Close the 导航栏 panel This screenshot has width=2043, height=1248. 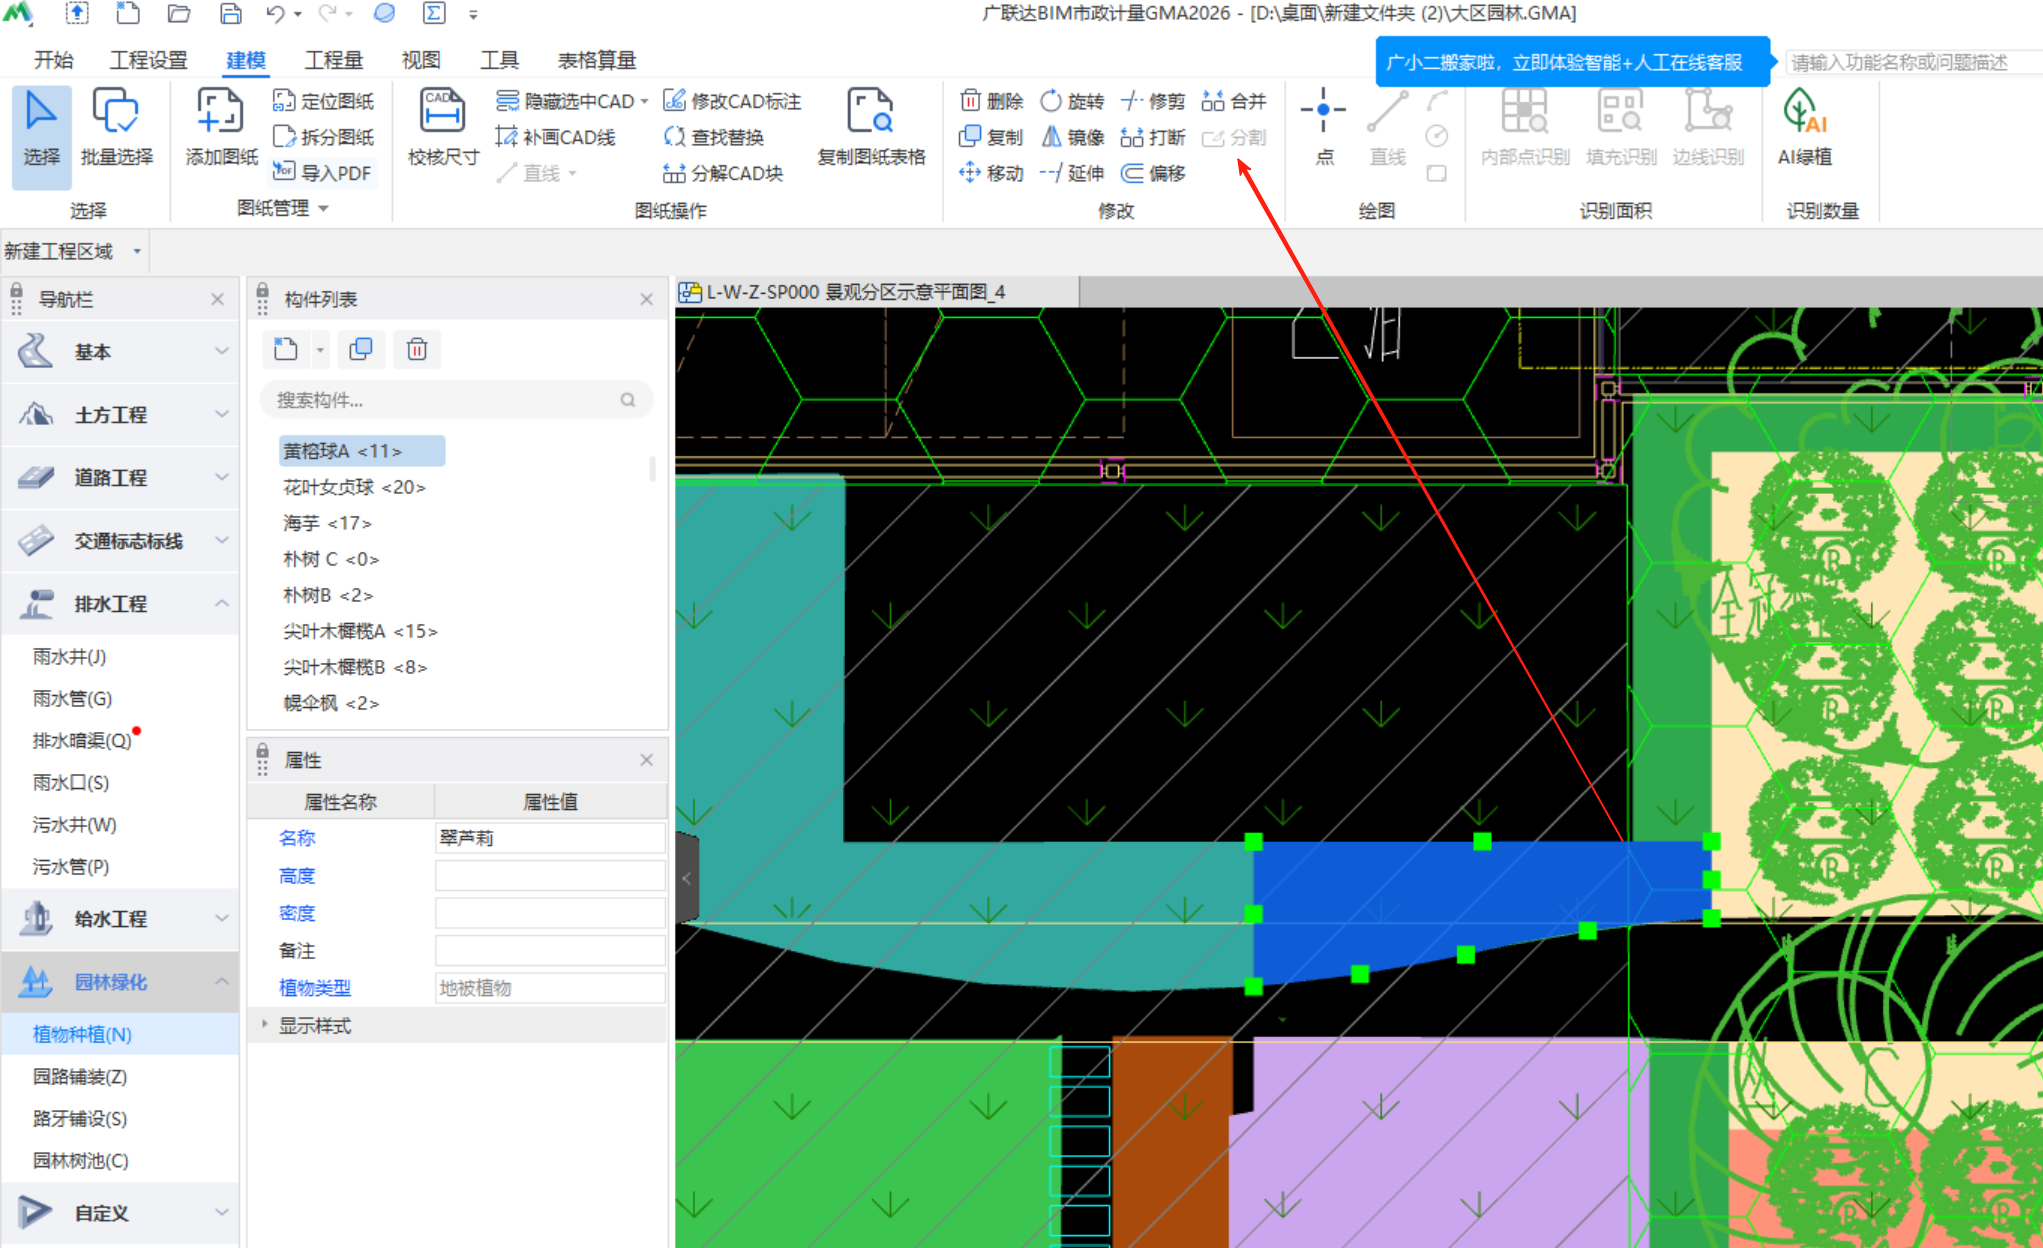tap(218, 299)
